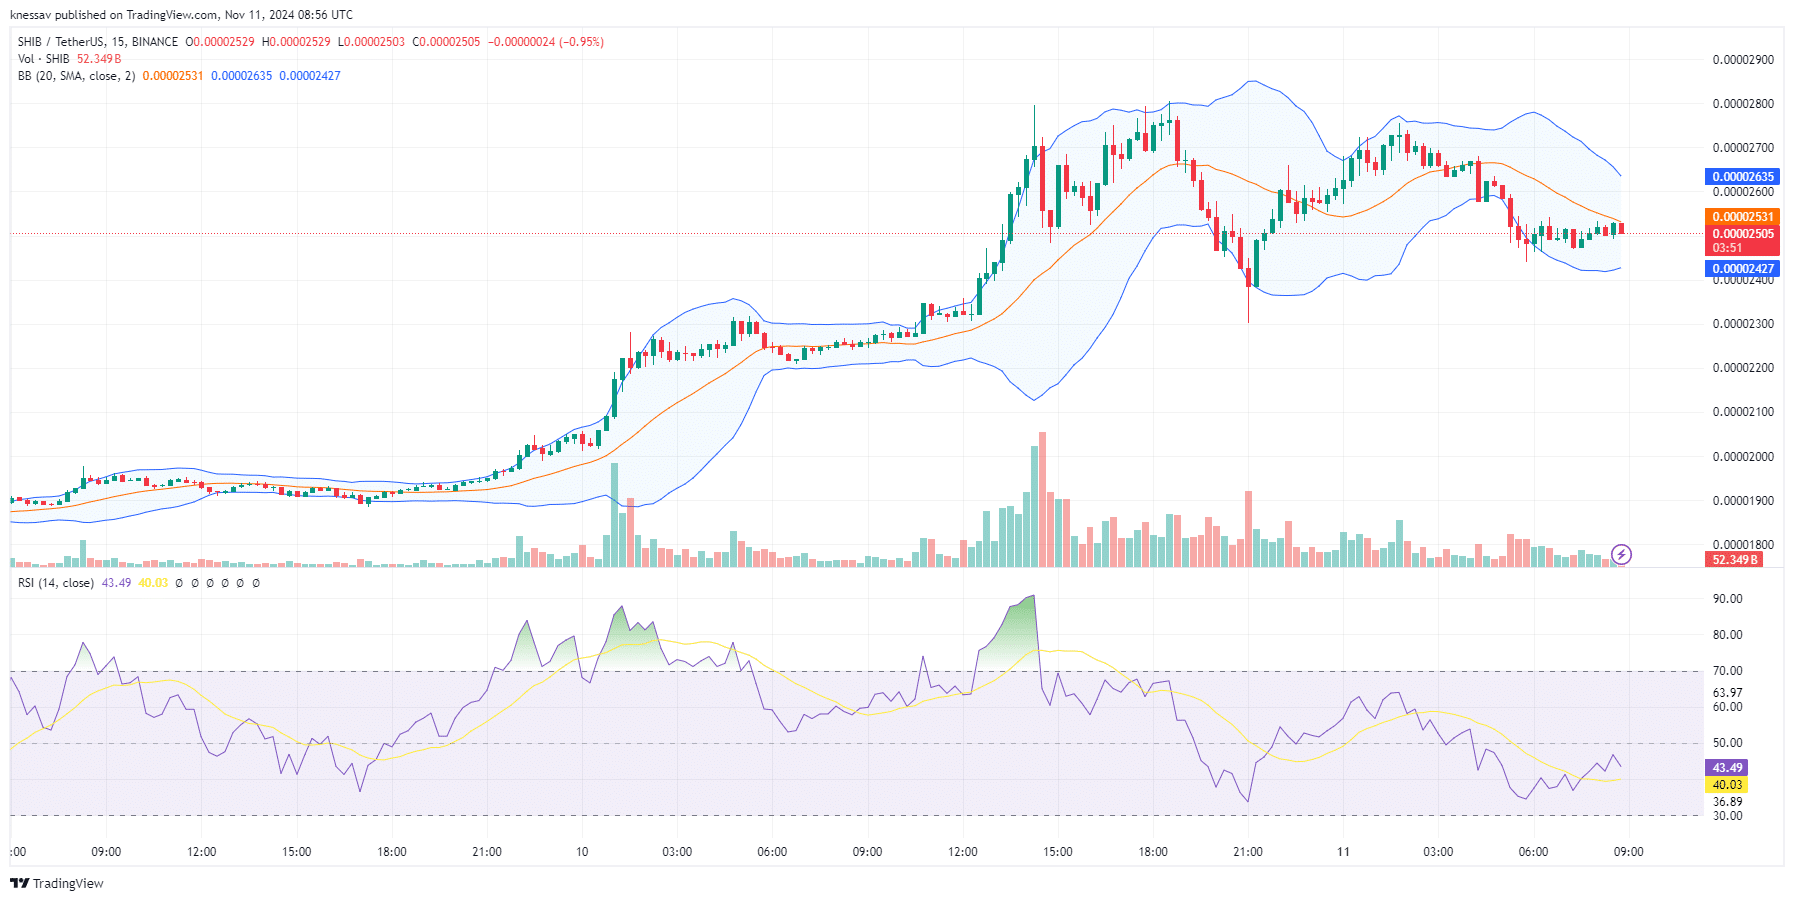1794x901 pixels.
Task: Click the purple RSI value 43.49 in the legend
Action: click(x=116, y=583)
